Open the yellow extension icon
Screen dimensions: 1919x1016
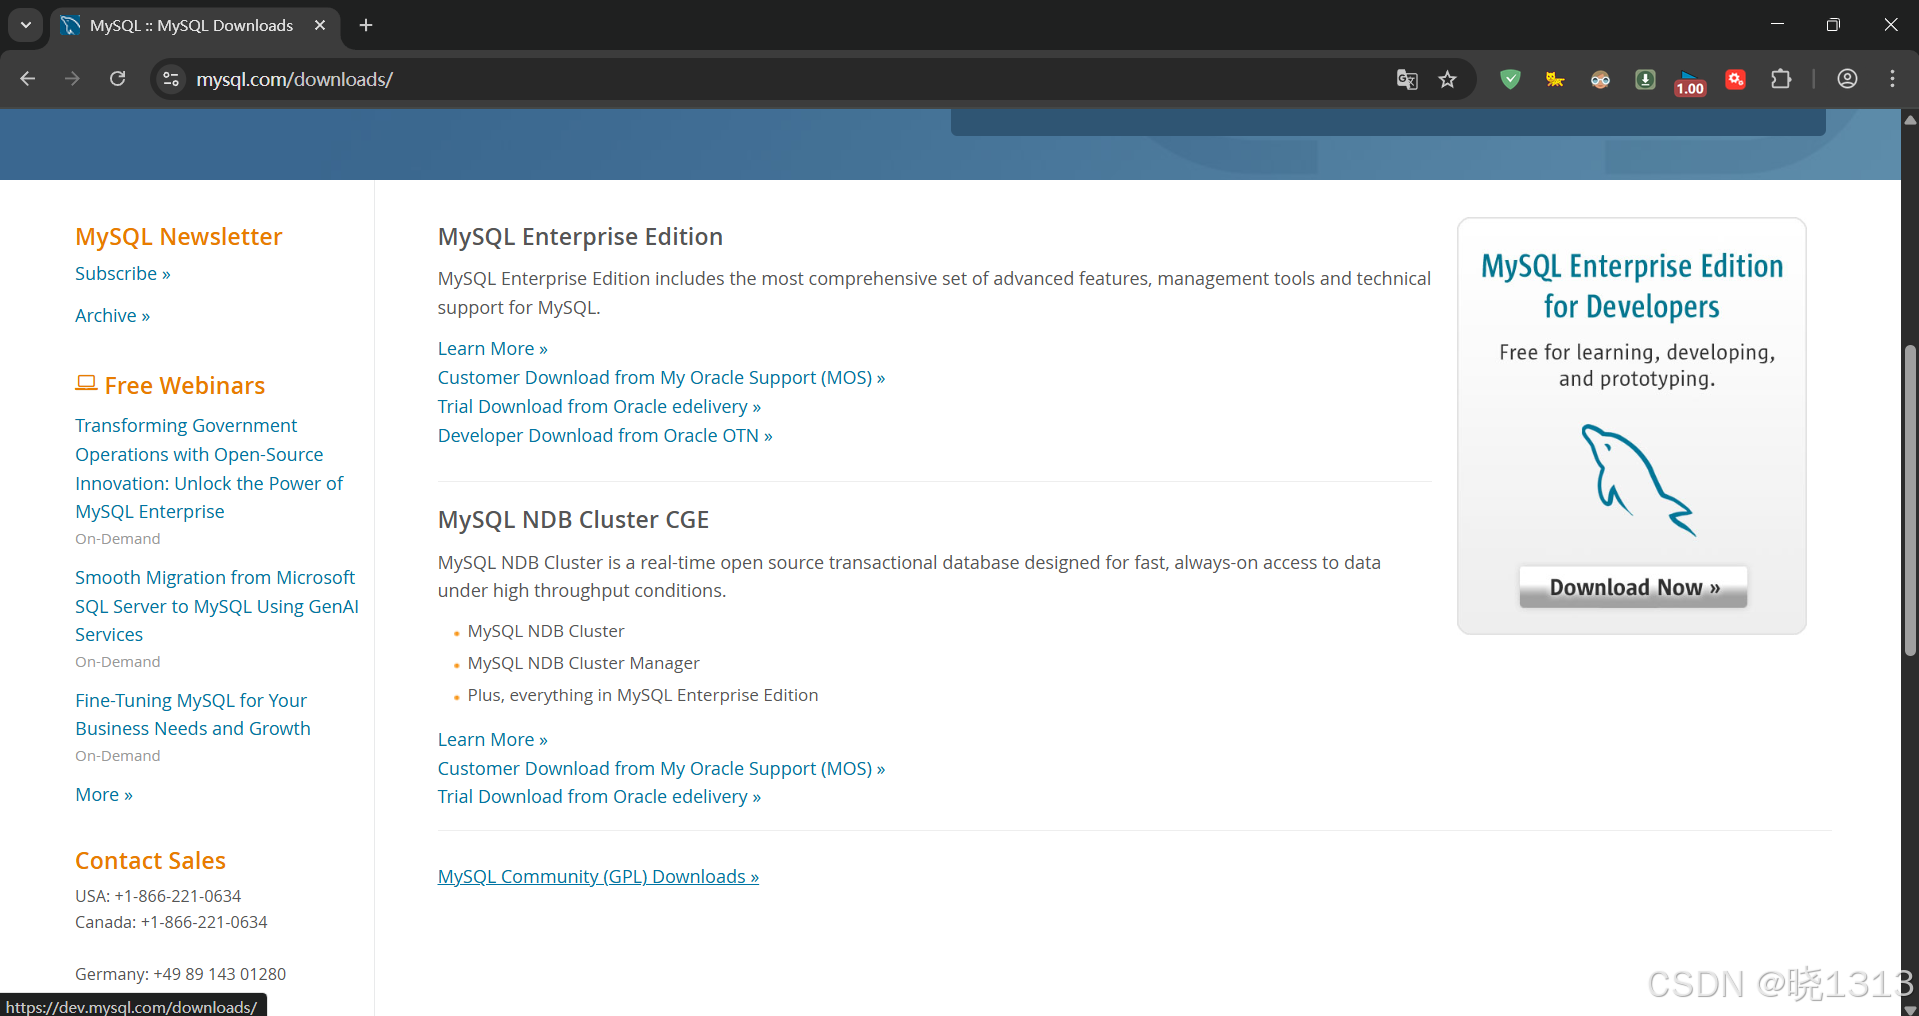click(x=1555, y=79)
